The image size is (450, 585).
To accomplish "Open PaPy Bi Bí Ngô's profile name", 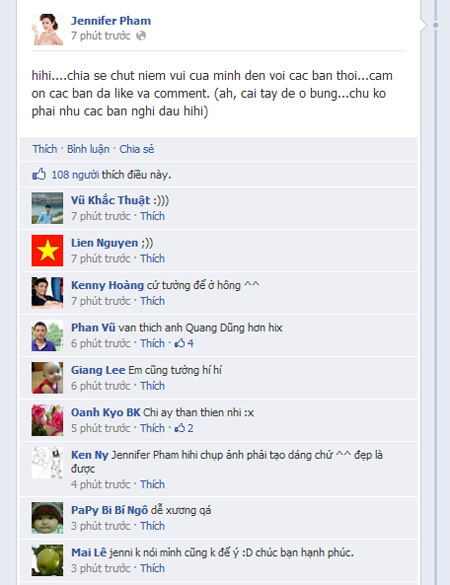I will coord(109,510).
